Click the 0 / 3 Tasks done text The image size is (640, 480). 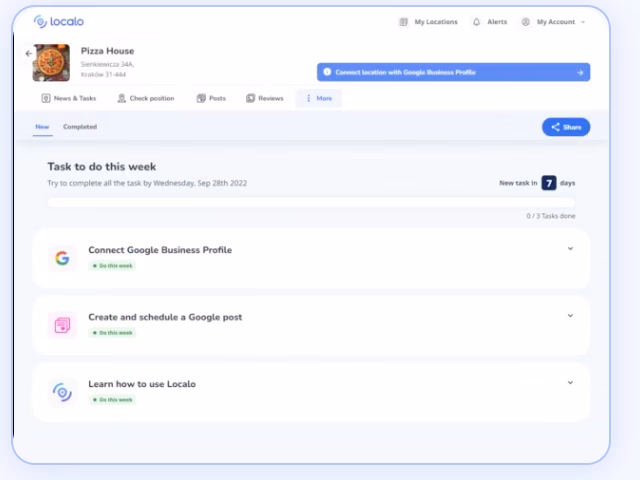551,216
